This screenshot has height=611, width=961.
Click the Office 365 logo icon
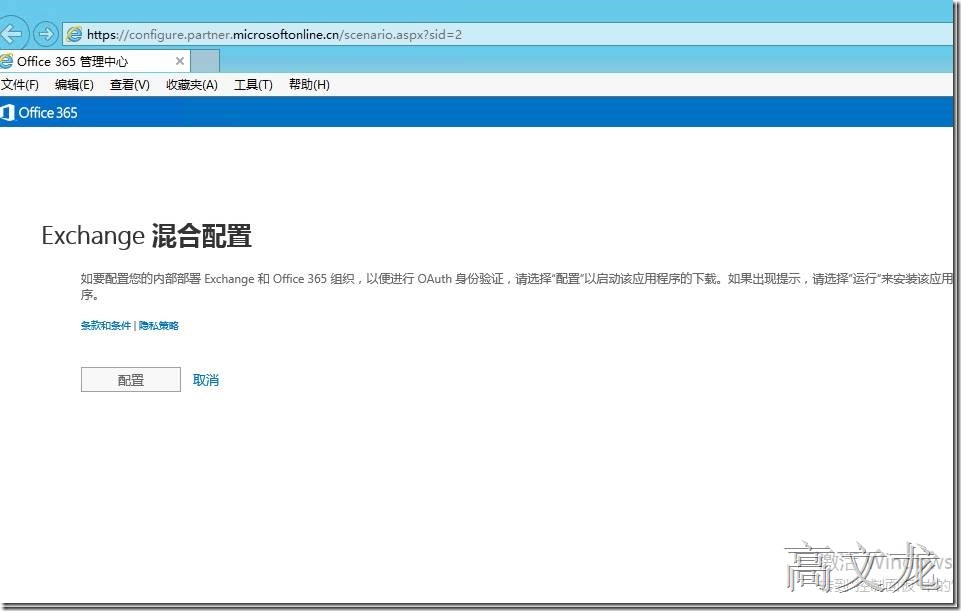[x=7, y=112]
